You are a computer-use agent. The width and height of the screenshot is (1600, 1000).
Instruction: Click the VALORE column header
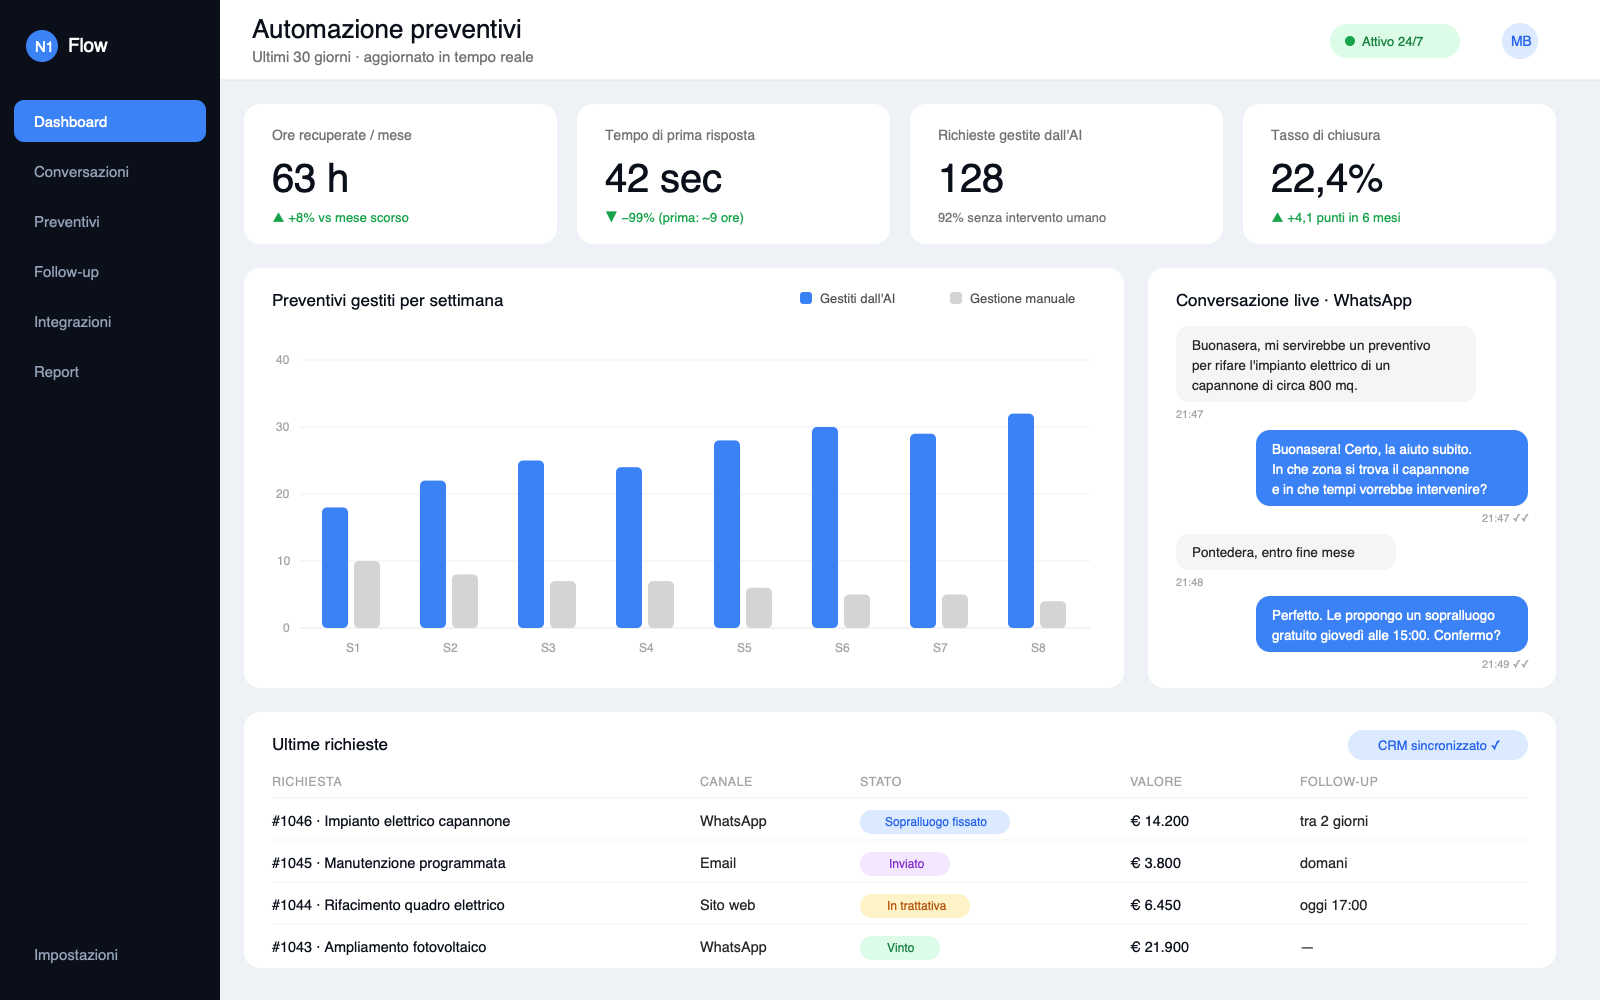tap(1156, 782)
